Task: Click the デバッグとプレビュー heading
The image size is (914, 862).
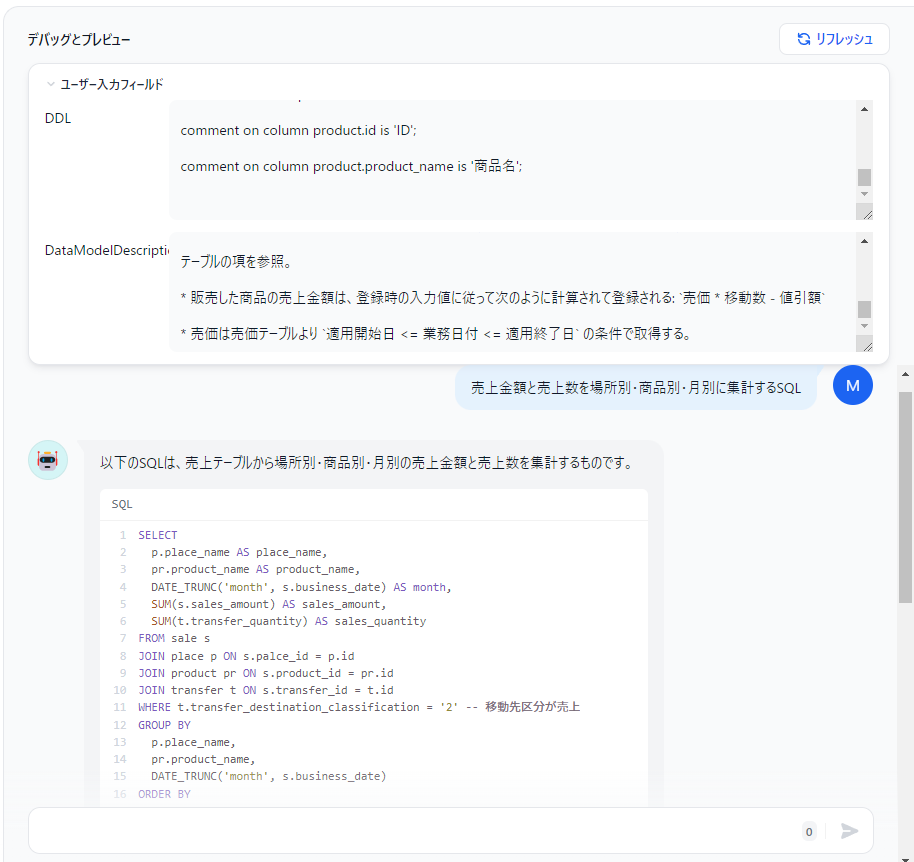Action: pos(79,40)
